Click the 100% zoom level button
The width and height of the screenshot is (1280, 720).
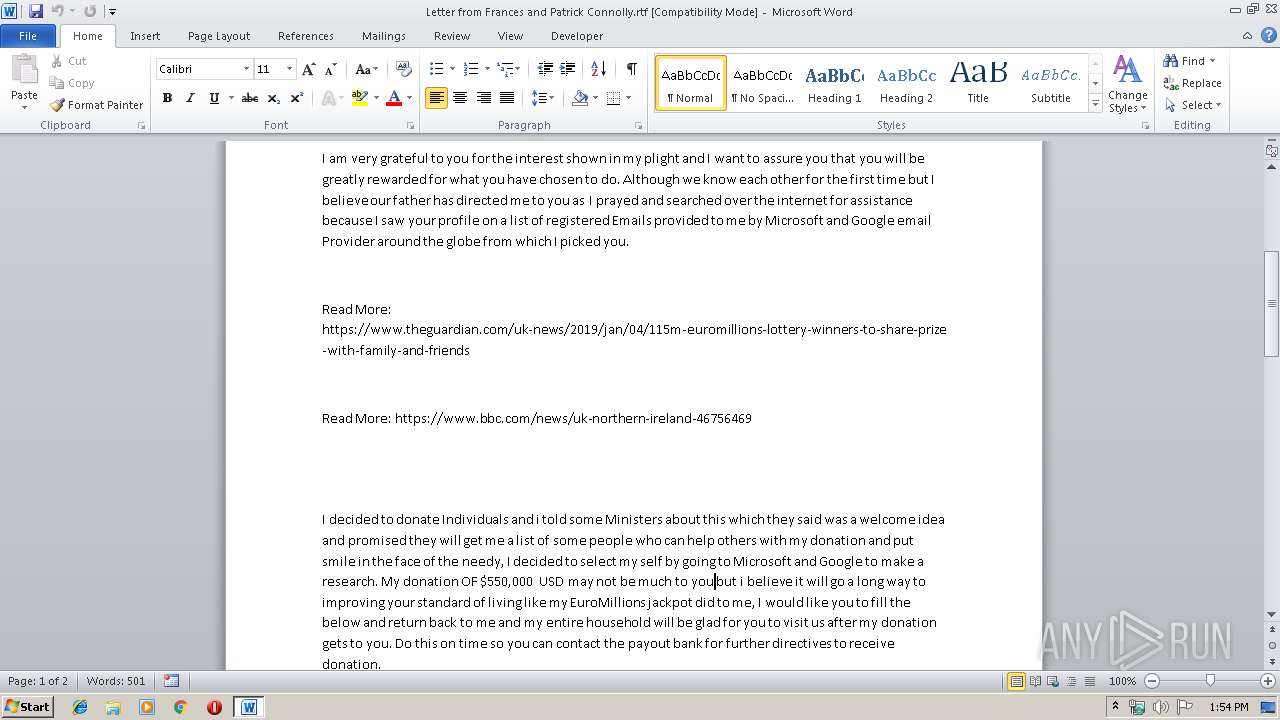(1122, 681)
